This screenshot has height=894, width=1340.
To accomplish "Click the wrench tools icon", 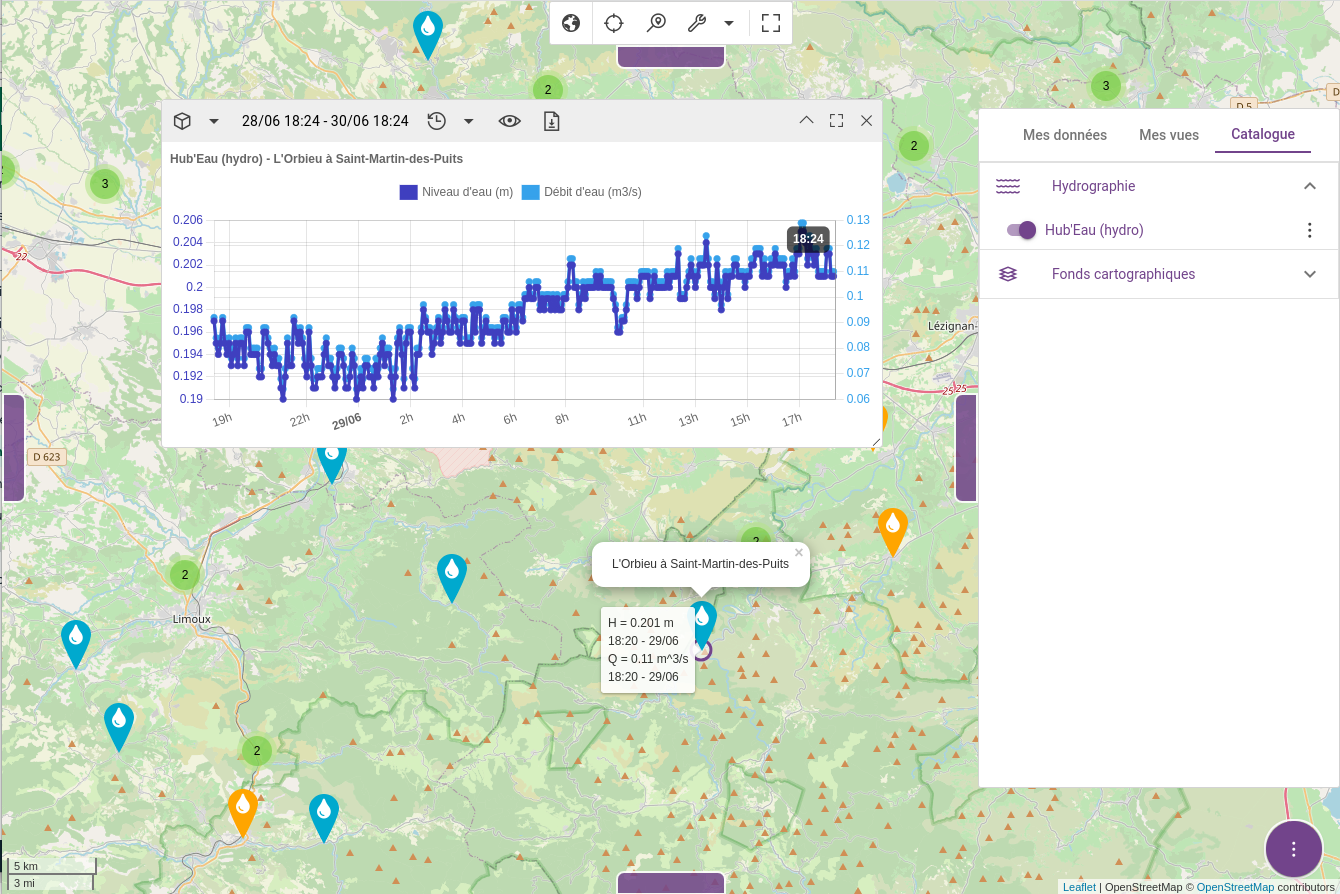I will tap(697, 23).
